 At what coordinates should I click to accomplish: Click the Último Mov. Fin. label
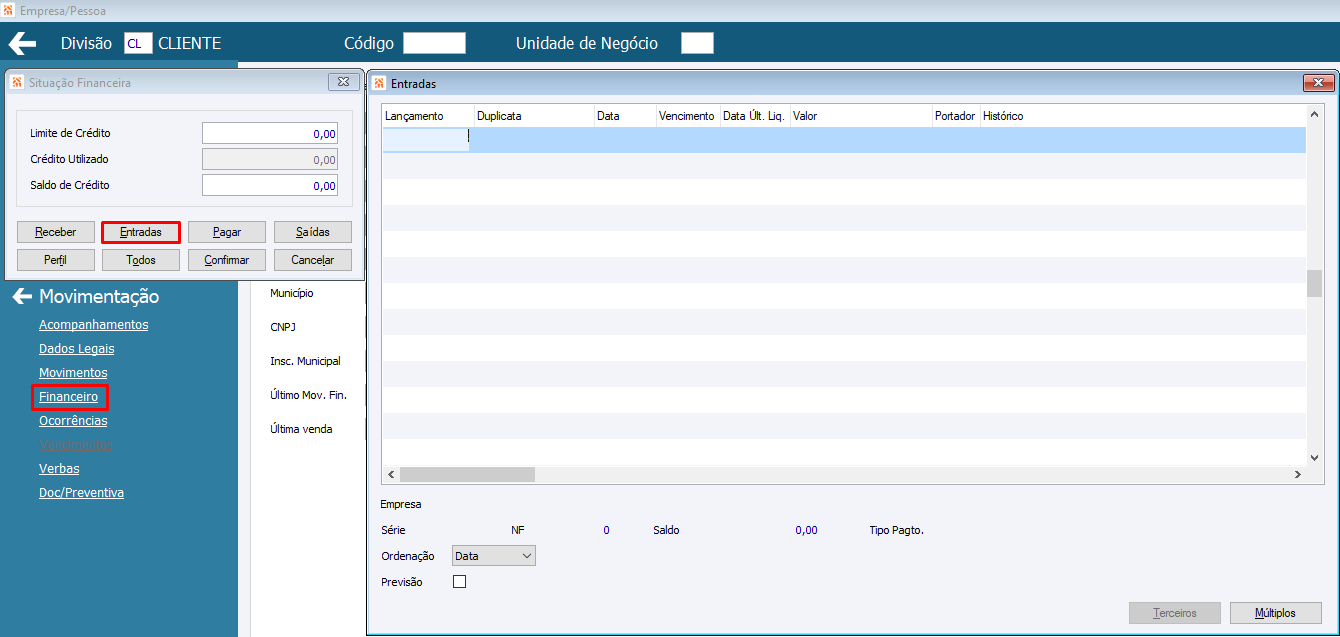308,395
